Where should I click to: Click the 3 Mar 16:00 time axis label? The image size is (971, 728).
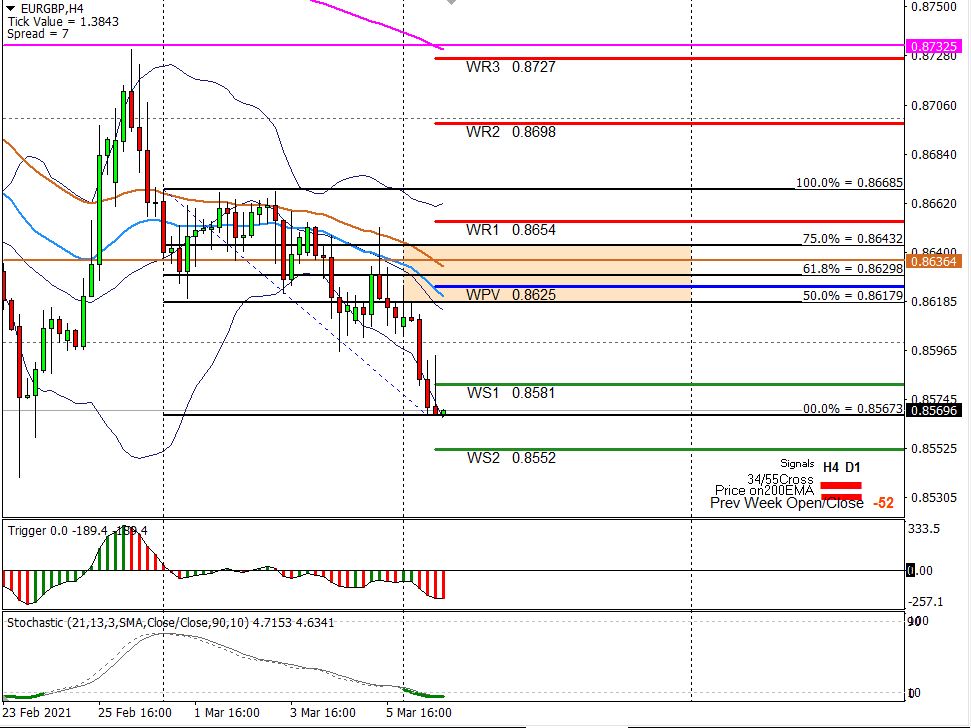pyautogui.click(x=323, y=713)
